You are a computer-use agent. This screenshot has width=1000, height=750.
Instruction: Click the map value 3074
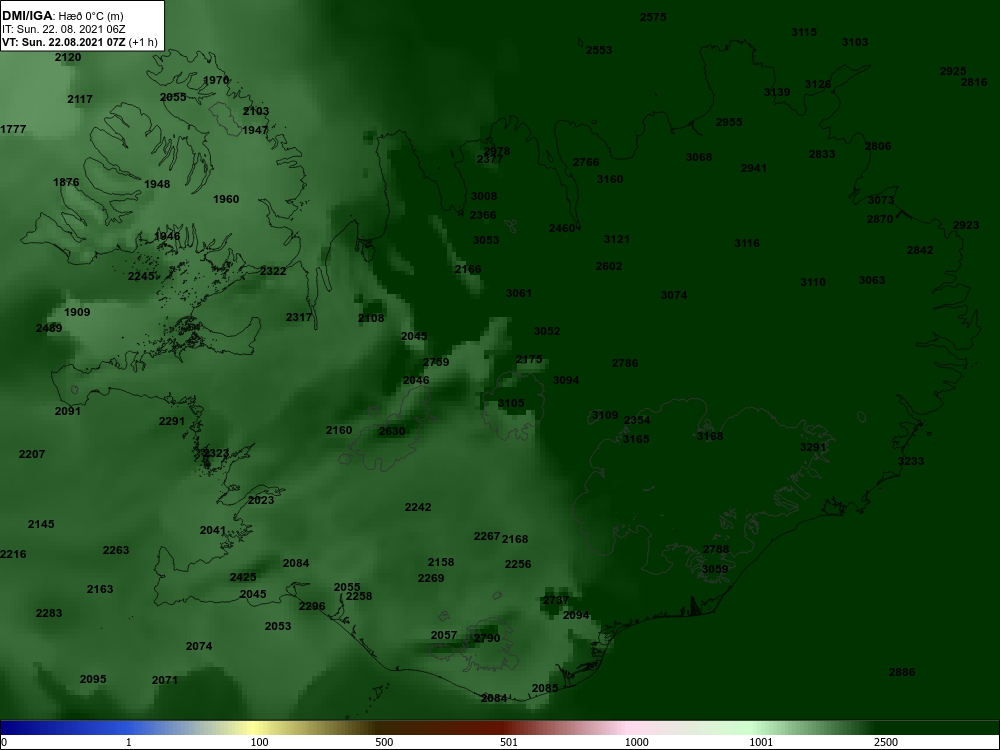tap(674, 295)
